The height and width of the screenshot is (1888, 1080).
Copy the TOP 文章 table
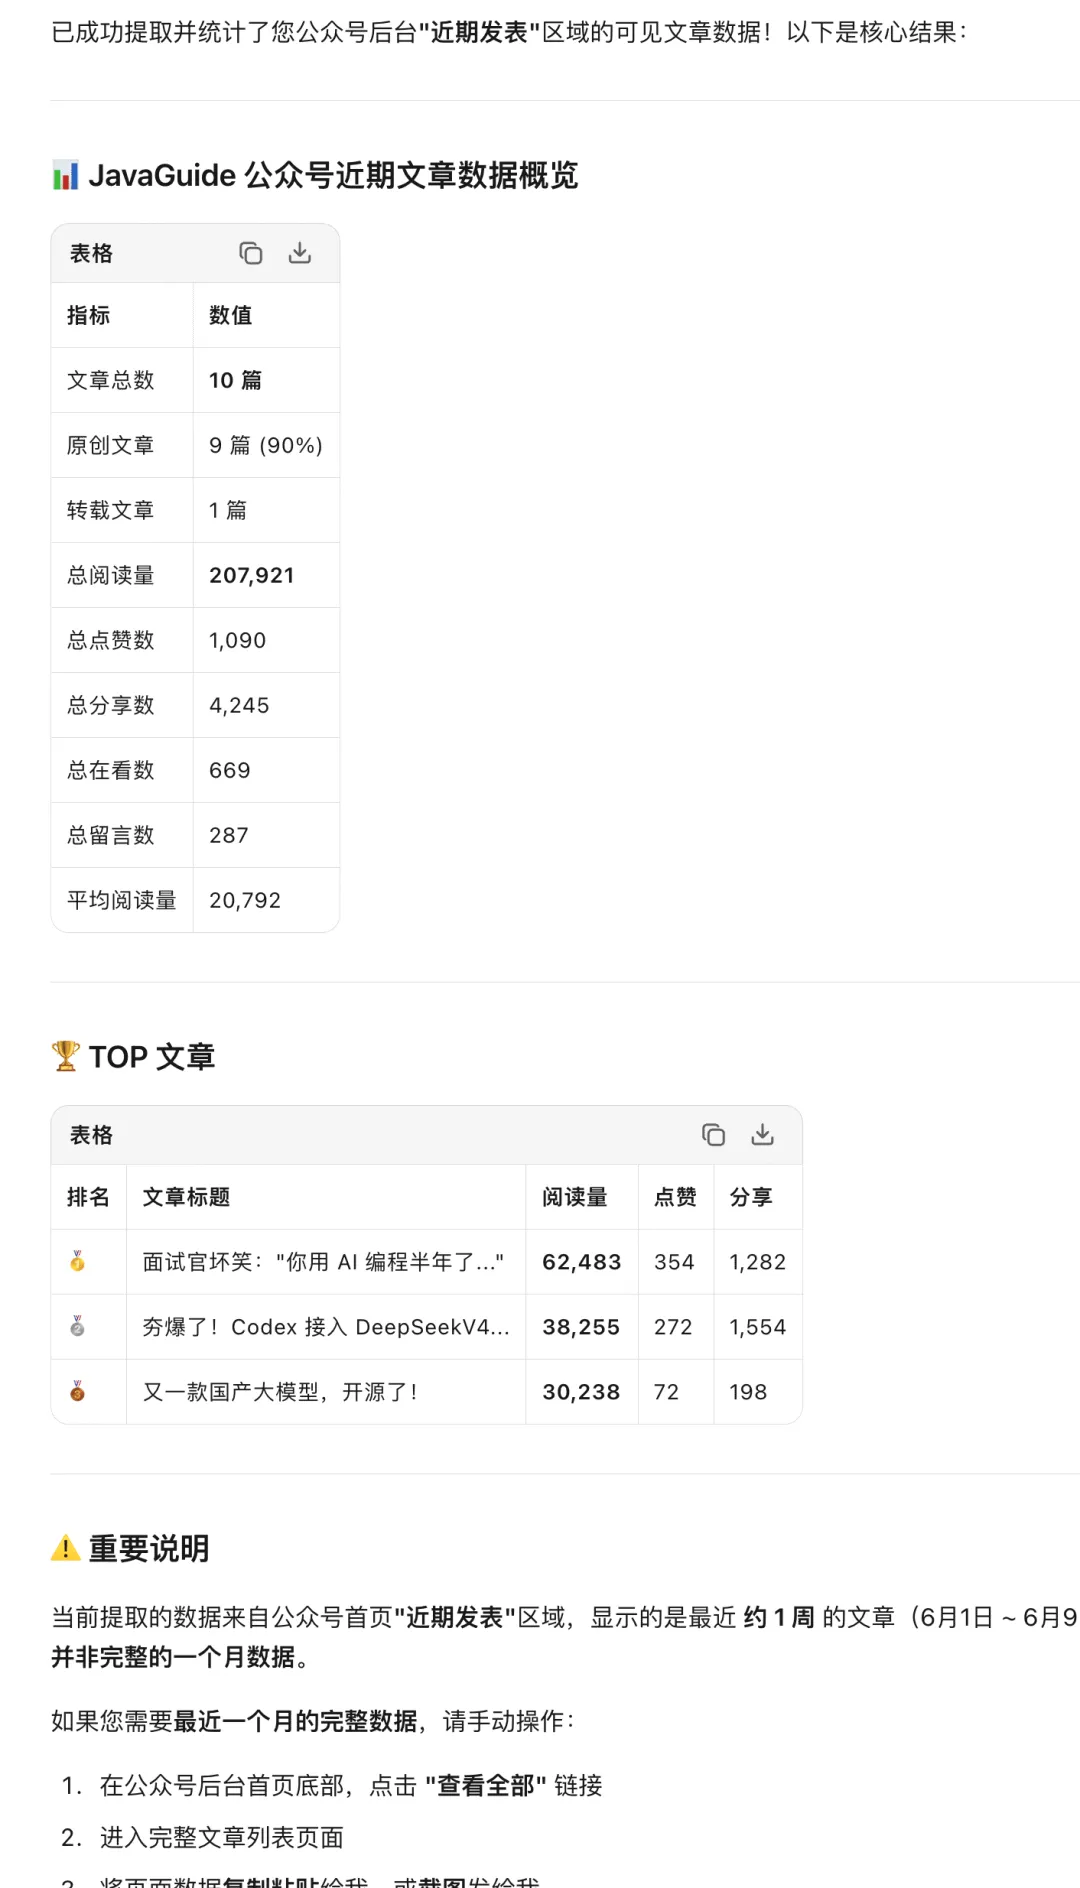click(713, 1135)
